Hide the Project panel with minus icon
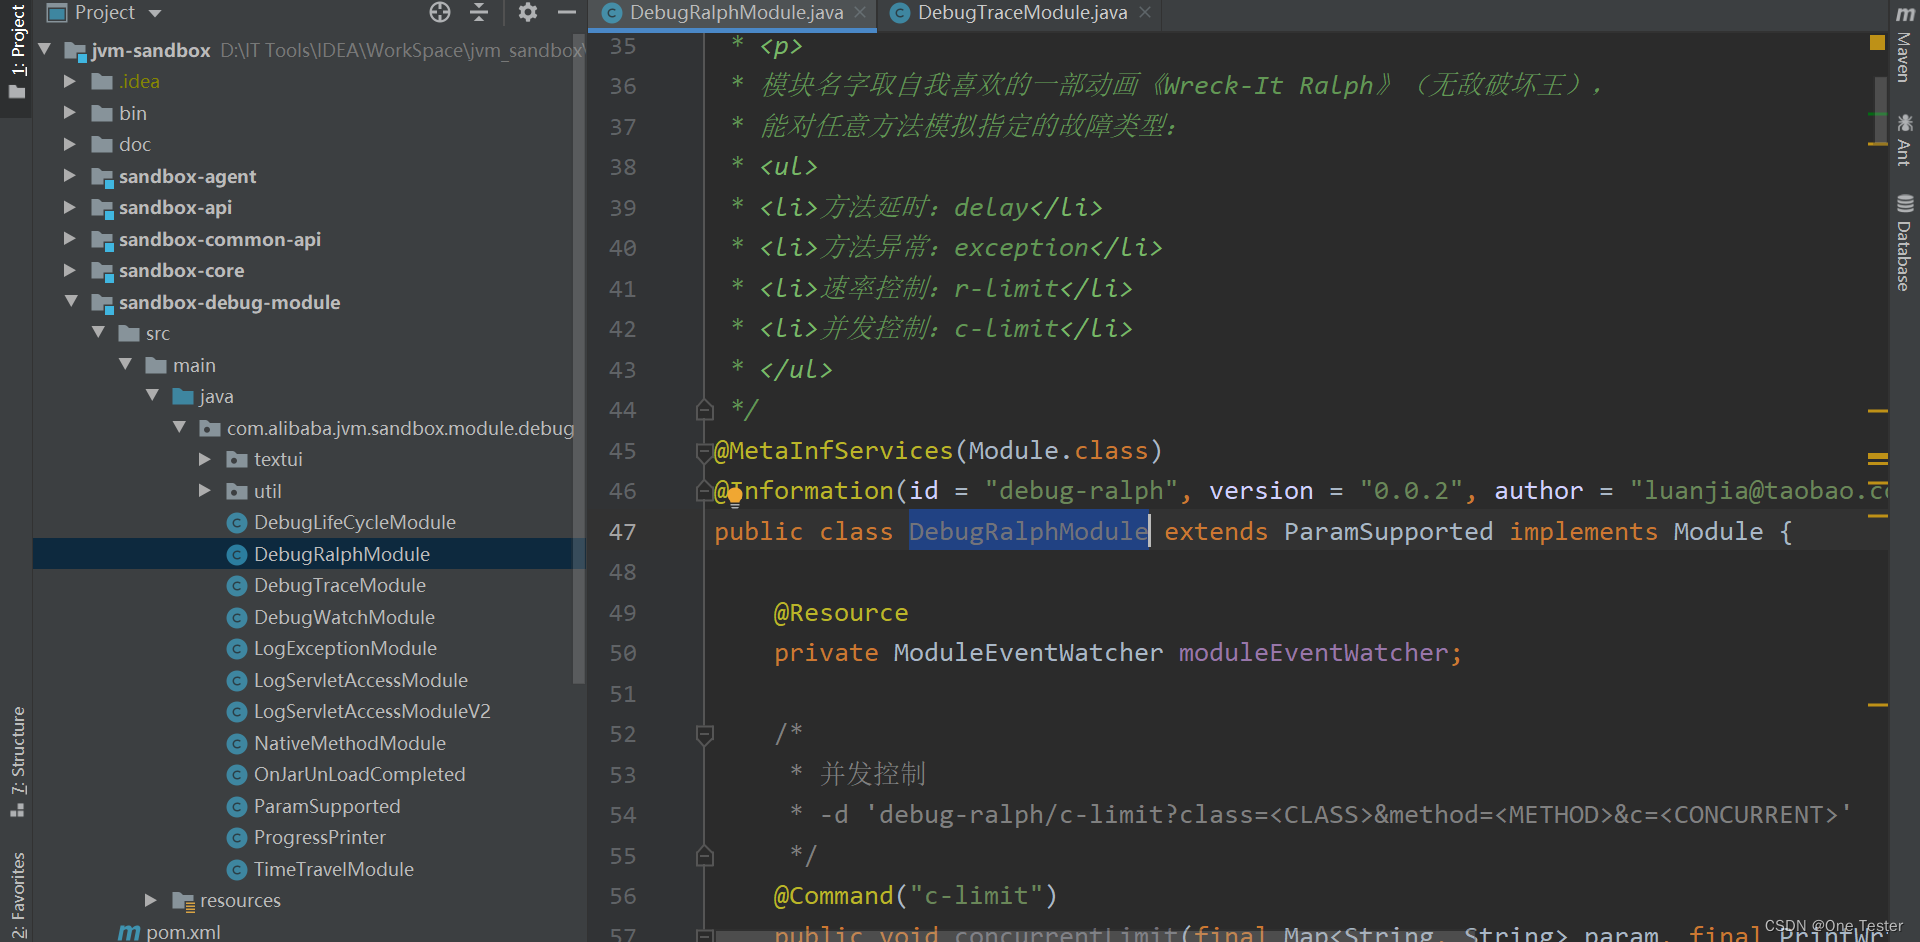Screen dimensions: 1920x942 pyautogui.click(x=567, y=12)
